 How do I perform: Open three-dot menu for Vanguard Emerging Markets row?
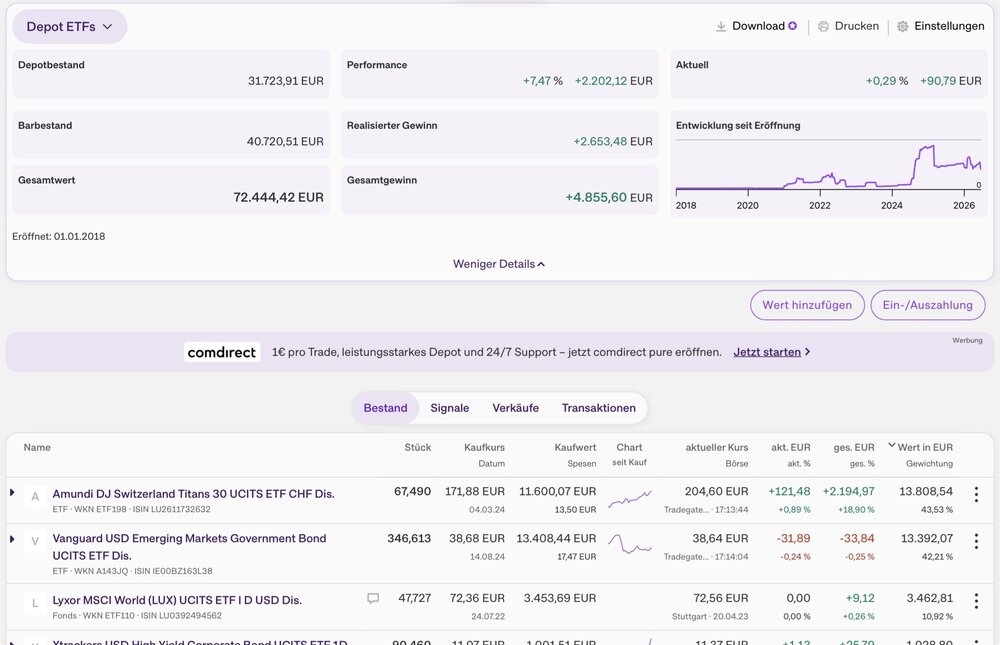point(976,541)
